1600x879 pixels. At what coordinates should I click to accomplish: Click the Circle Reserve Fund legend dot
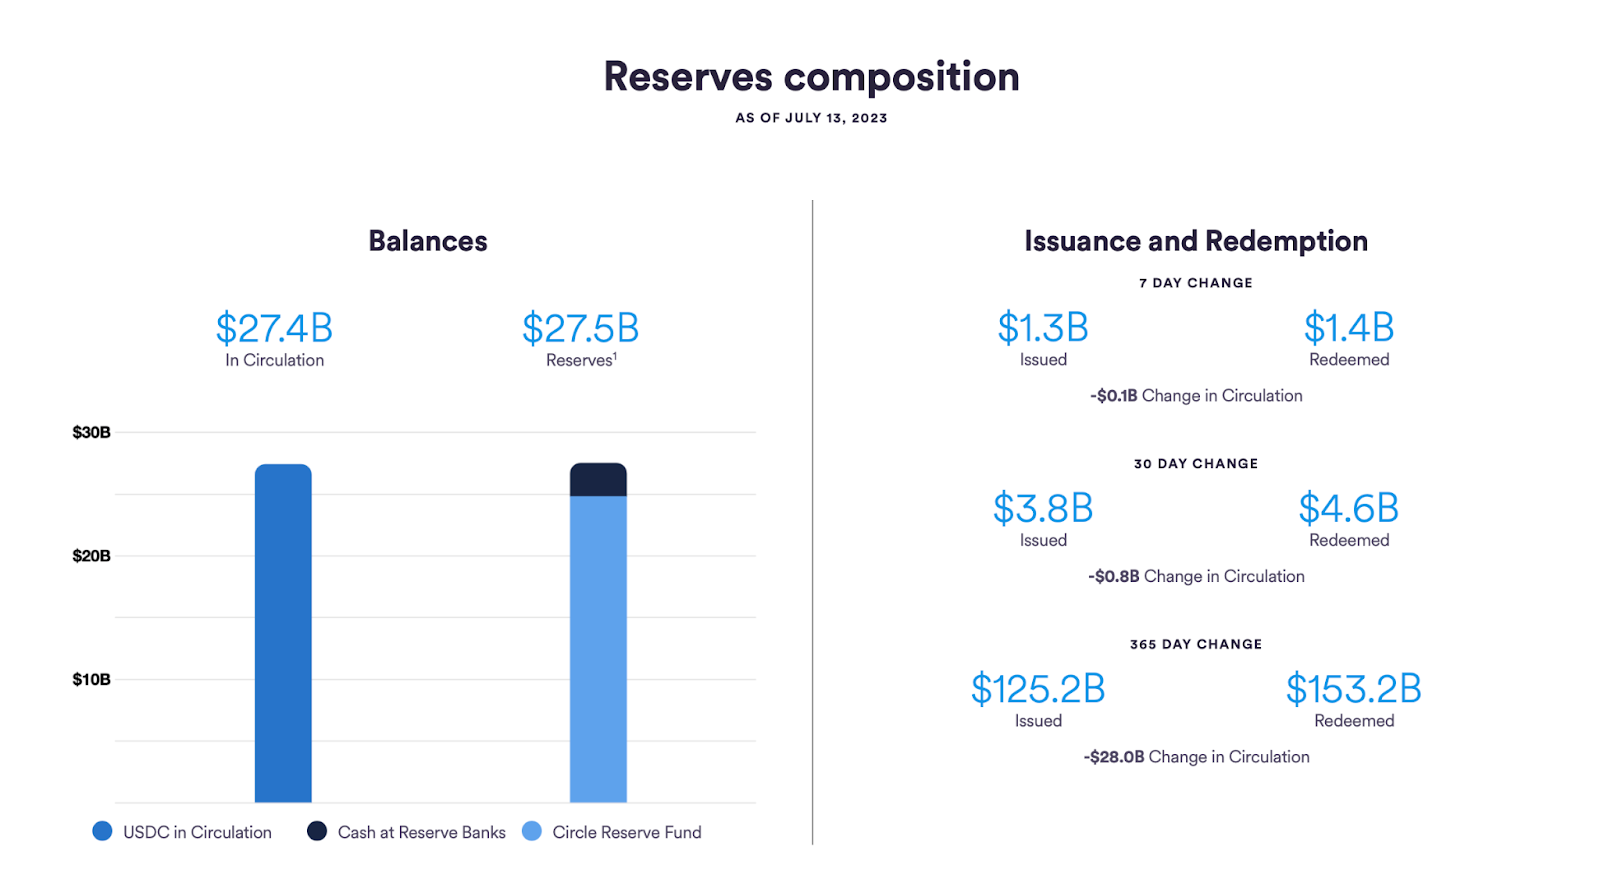tap(532, 831)
